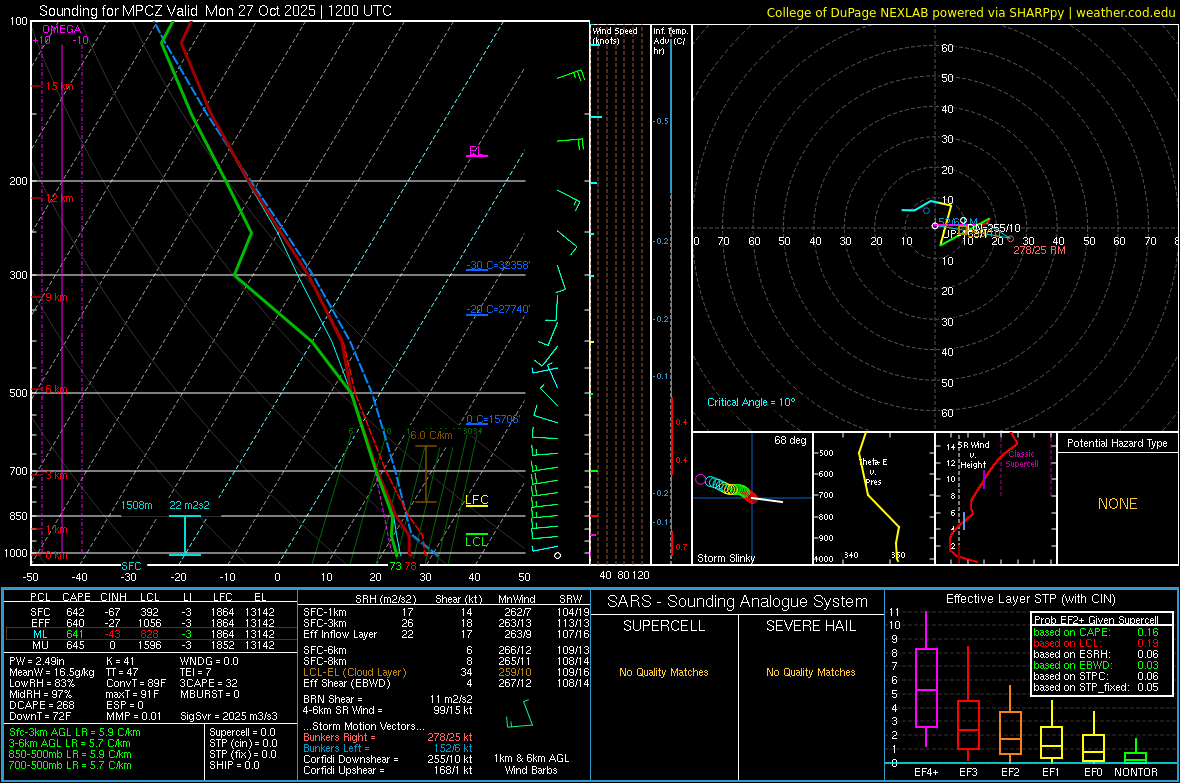Image resolution: width=1180 pixels, height=783 pixels.
Task: Click the '68 deg' slinky tilt value
Action: point(790,440)
